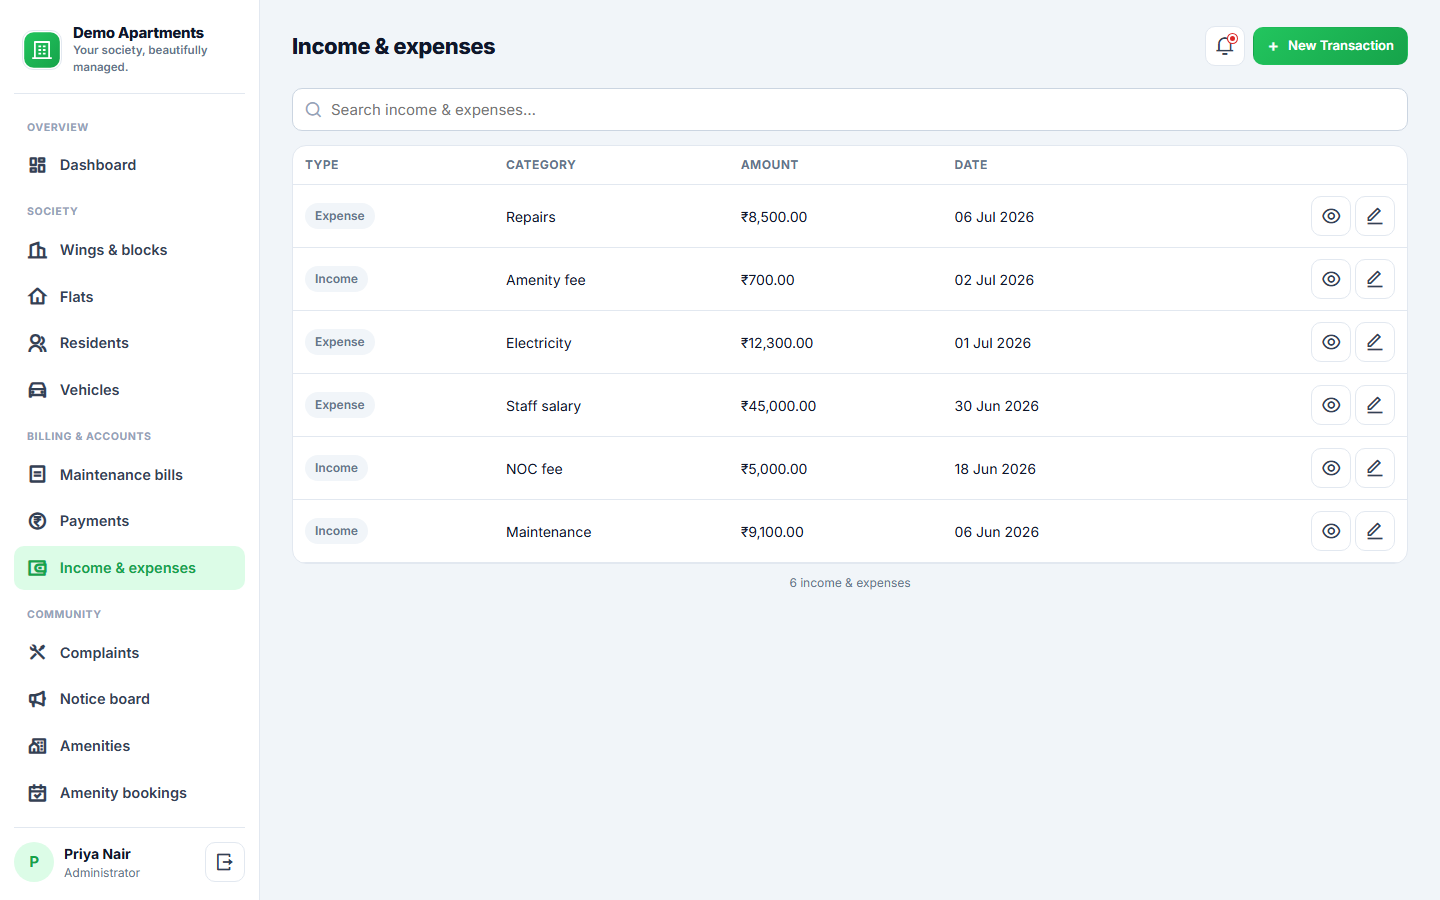The height and width of the screenshot is (900, 1440).
Task: Click the Electricity category cell
Action: pos(539,343)
